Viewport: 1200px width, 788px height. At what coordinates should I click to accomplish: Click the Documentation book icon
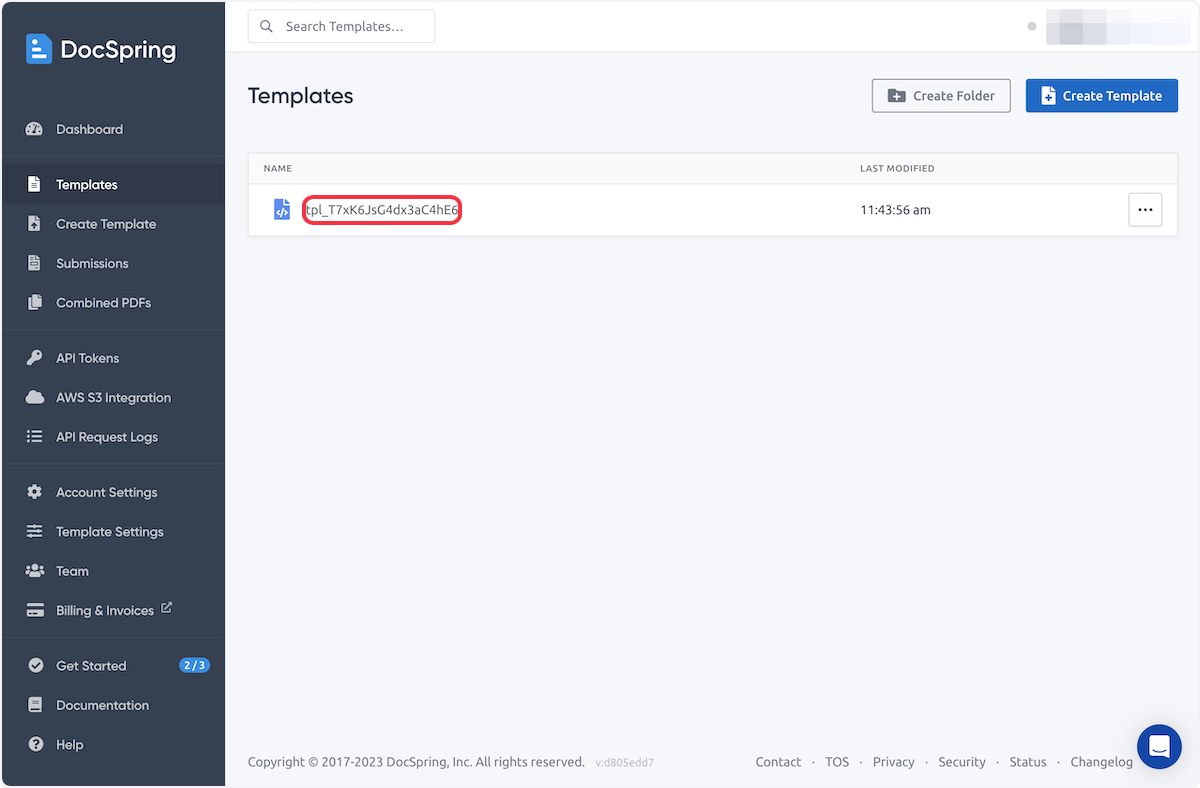[35, 705]
